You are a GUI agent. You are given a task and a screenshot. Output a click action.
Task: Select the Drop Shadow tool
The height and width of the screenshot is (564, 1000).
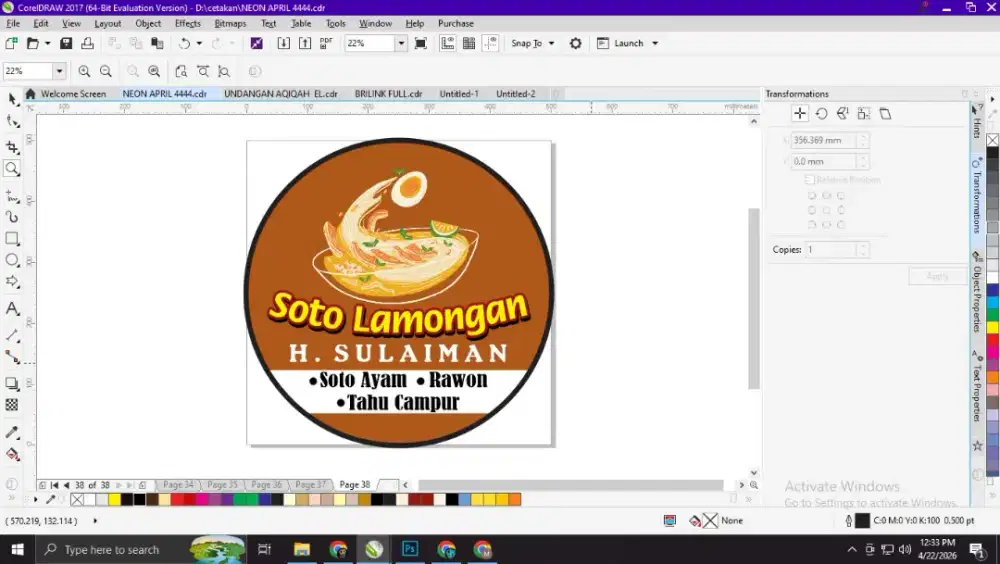click(12, 383)
